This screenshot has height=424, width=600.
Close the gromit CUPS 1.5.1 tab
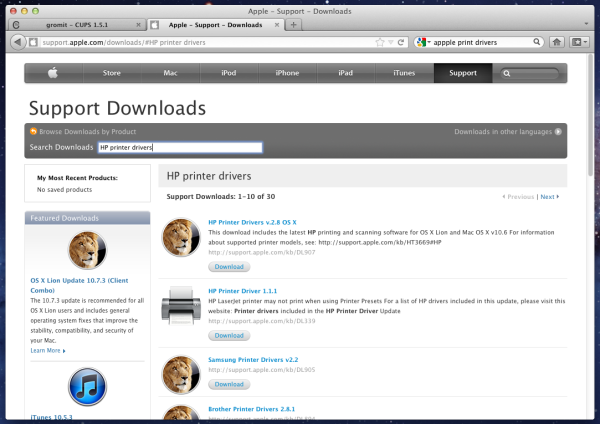tap(138, 25)
